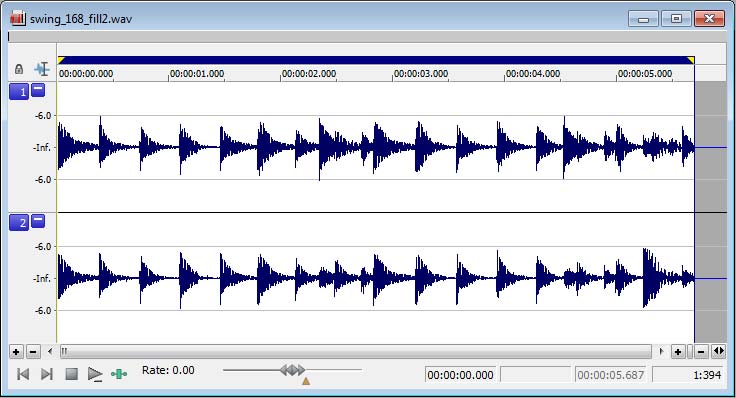Image resolution: width=736 pixels, height=398 pixels.
Task: Zoom out level with left minus button
Action: [33, 352]
